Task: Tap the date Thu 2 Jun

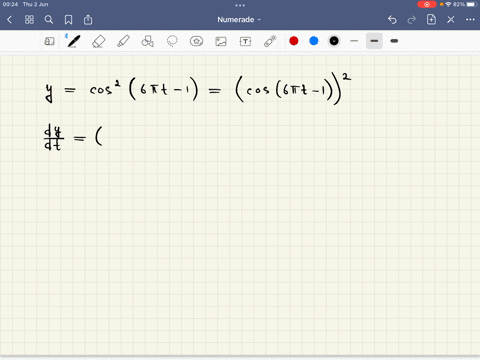Action: [36, 4]
